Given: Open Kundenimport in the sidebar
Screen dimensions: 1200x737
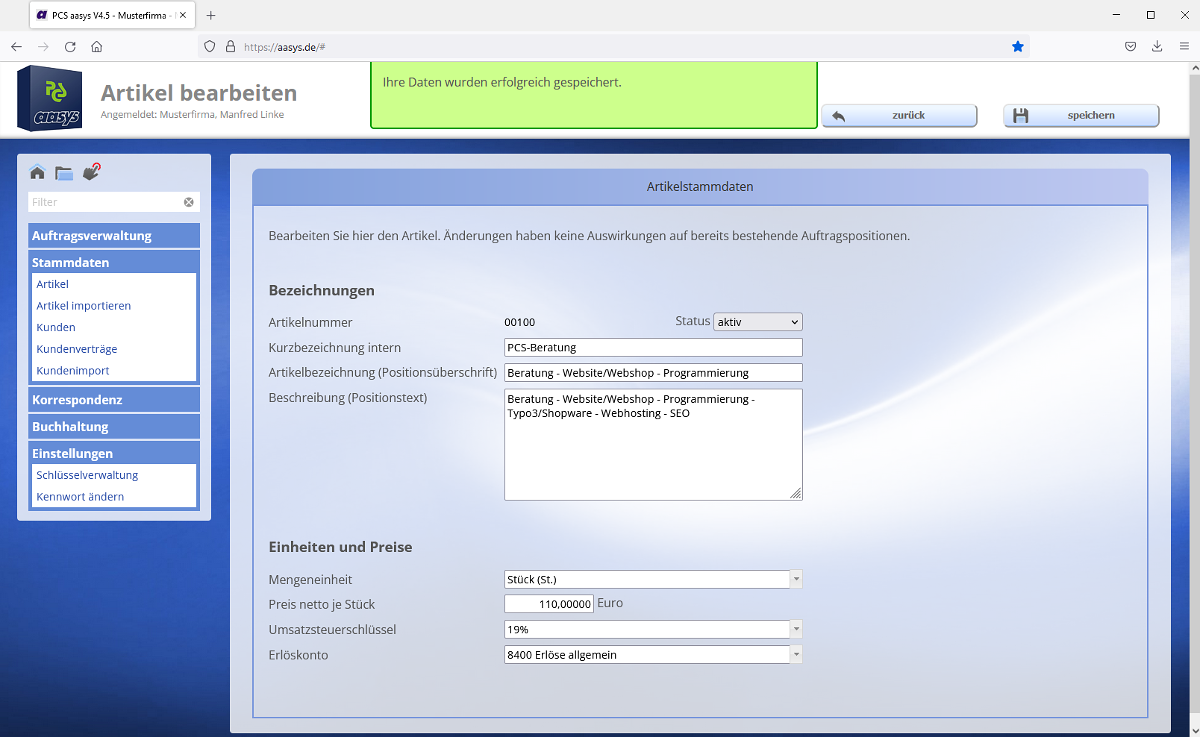Looking at the screenshot, I should pyautogui.click(x=72, y=370).
